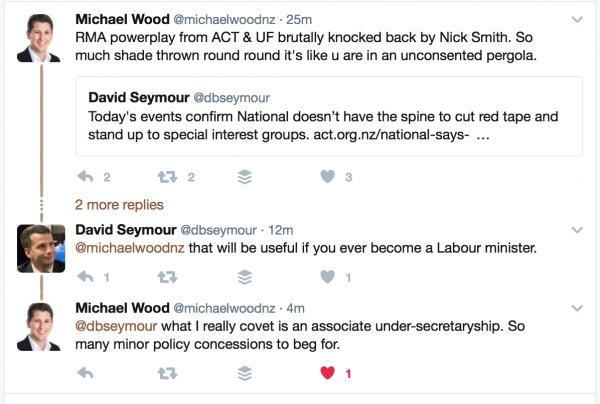Open Buffer stack icon on first tweet

click(244, 177)
